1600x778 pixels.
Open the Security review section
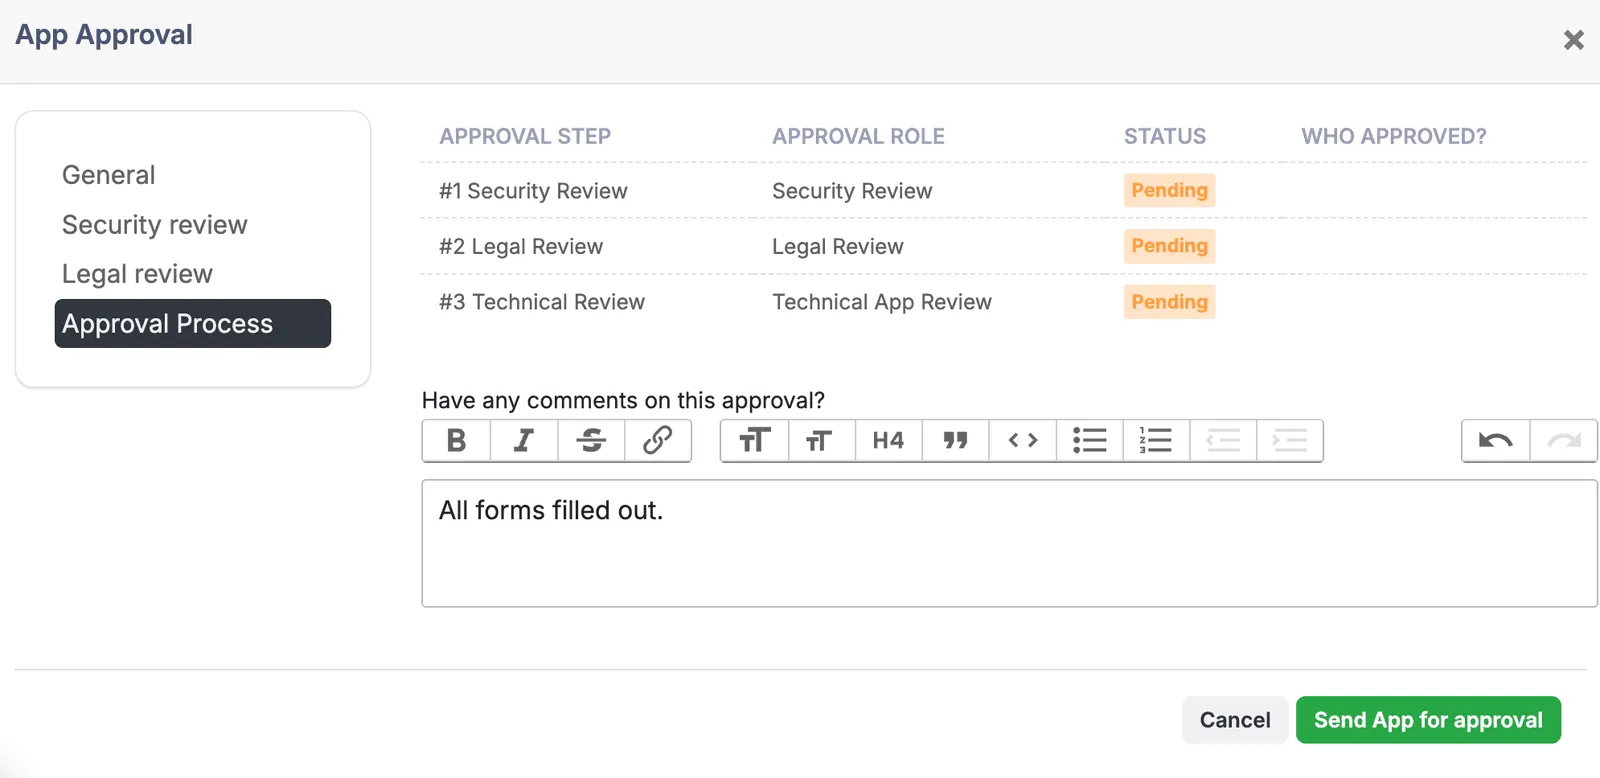tap(154, 225)
